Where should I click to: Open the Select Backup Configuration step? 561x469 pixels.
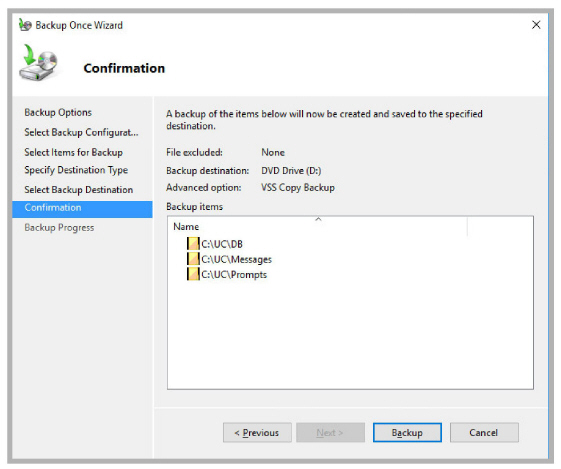[81, 132]
